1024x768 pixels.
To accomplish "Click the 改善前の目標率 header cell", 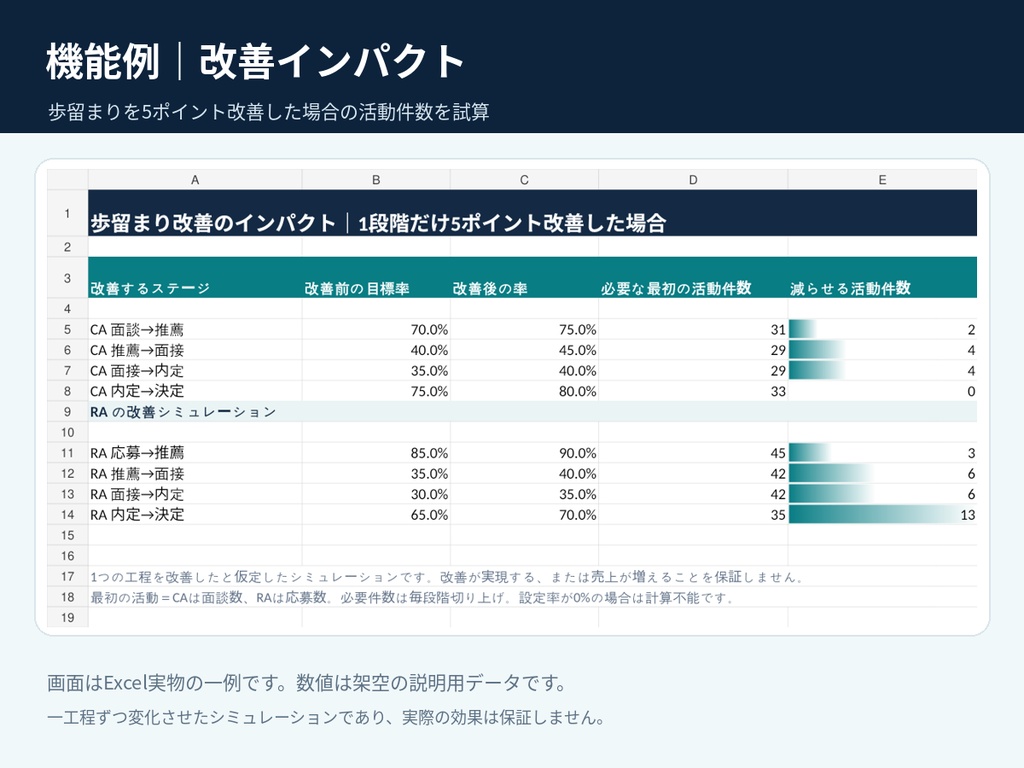I will tap(376, 278).
